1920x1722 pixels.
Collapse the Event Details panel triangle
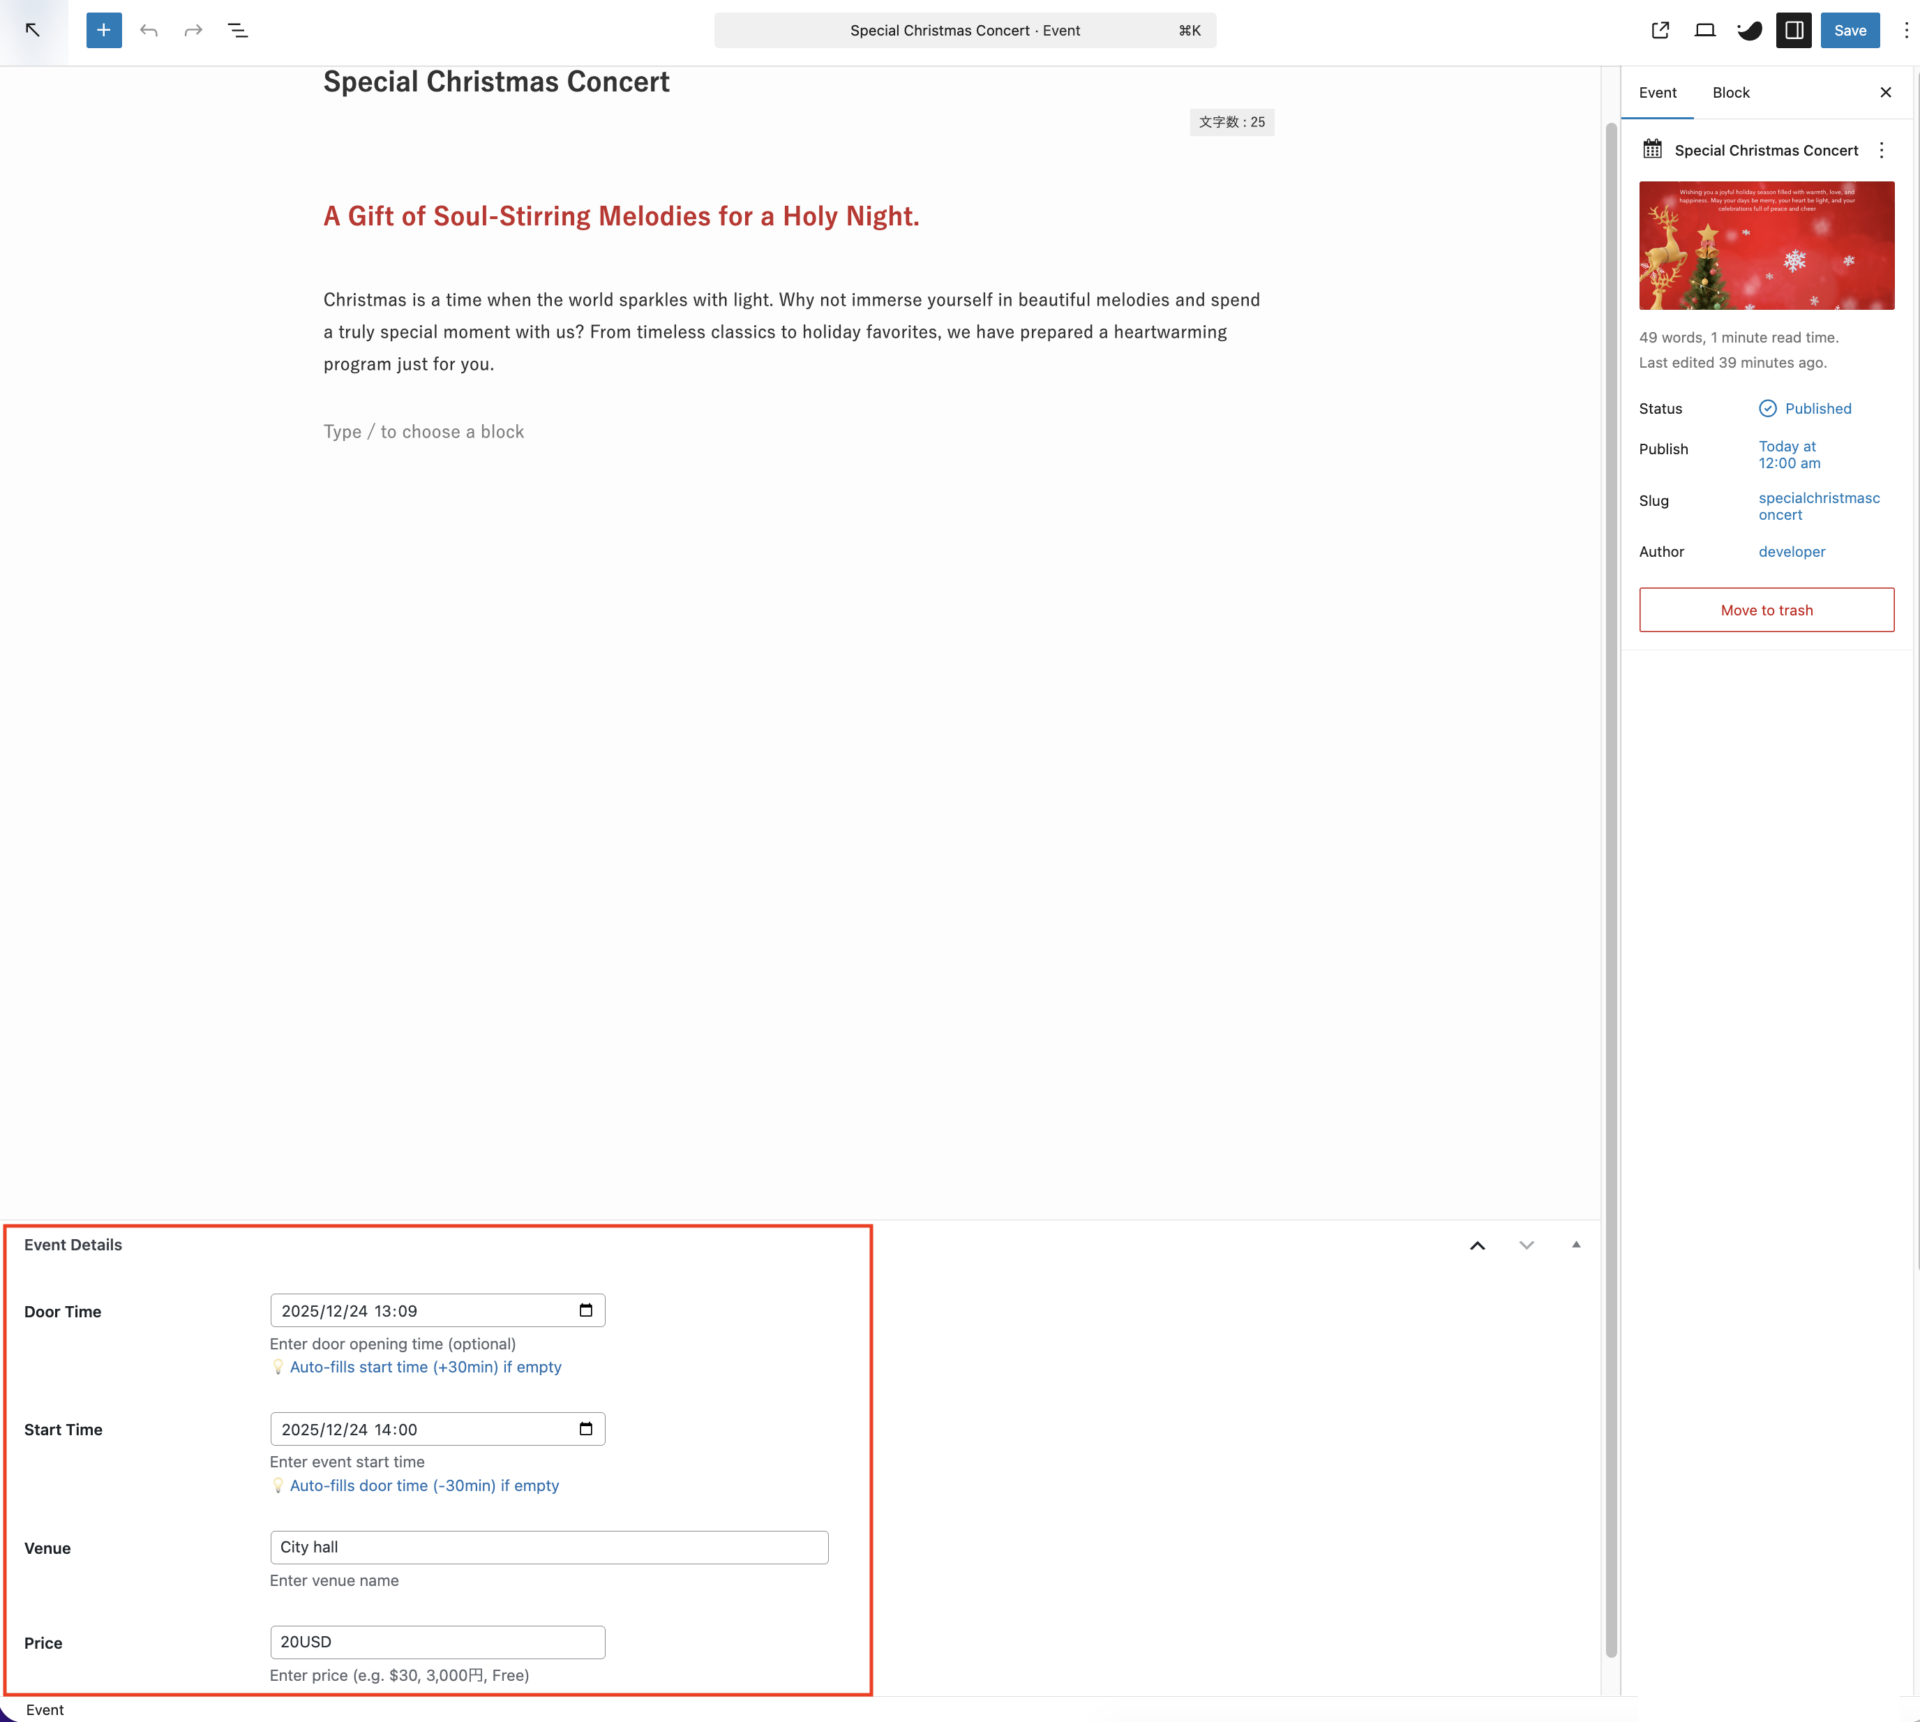1576,1245
